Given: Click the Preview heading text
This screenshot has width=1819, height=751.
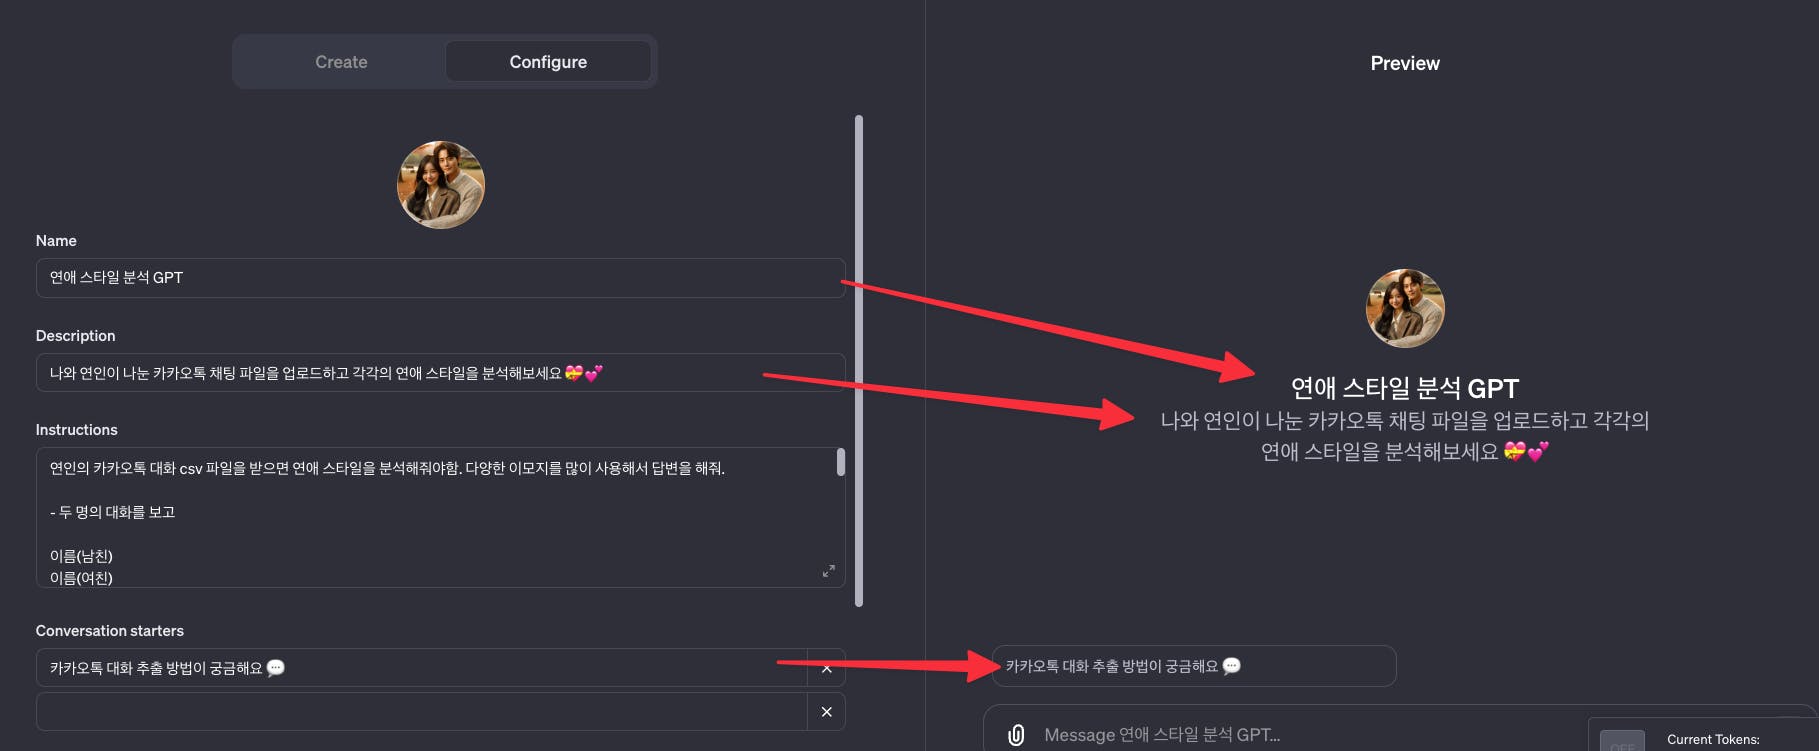Looking at the screenshot, I should [1405, 63].
